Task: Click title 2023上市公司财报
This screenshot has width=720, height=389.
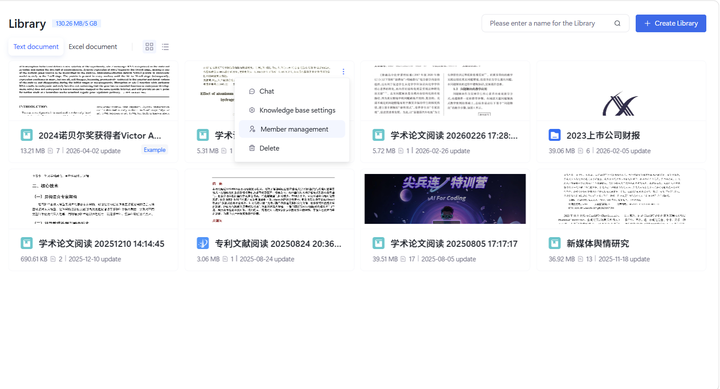Action: click(x=603, y=135)
